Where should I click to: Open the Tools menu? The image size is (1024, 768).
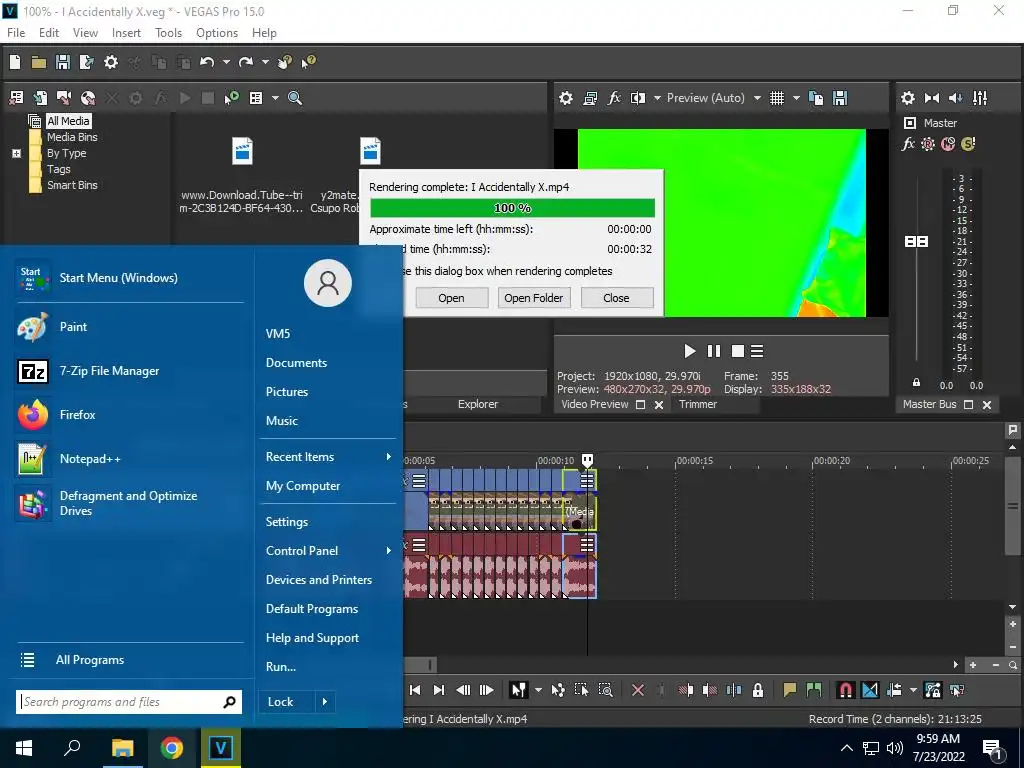[168, 33]
